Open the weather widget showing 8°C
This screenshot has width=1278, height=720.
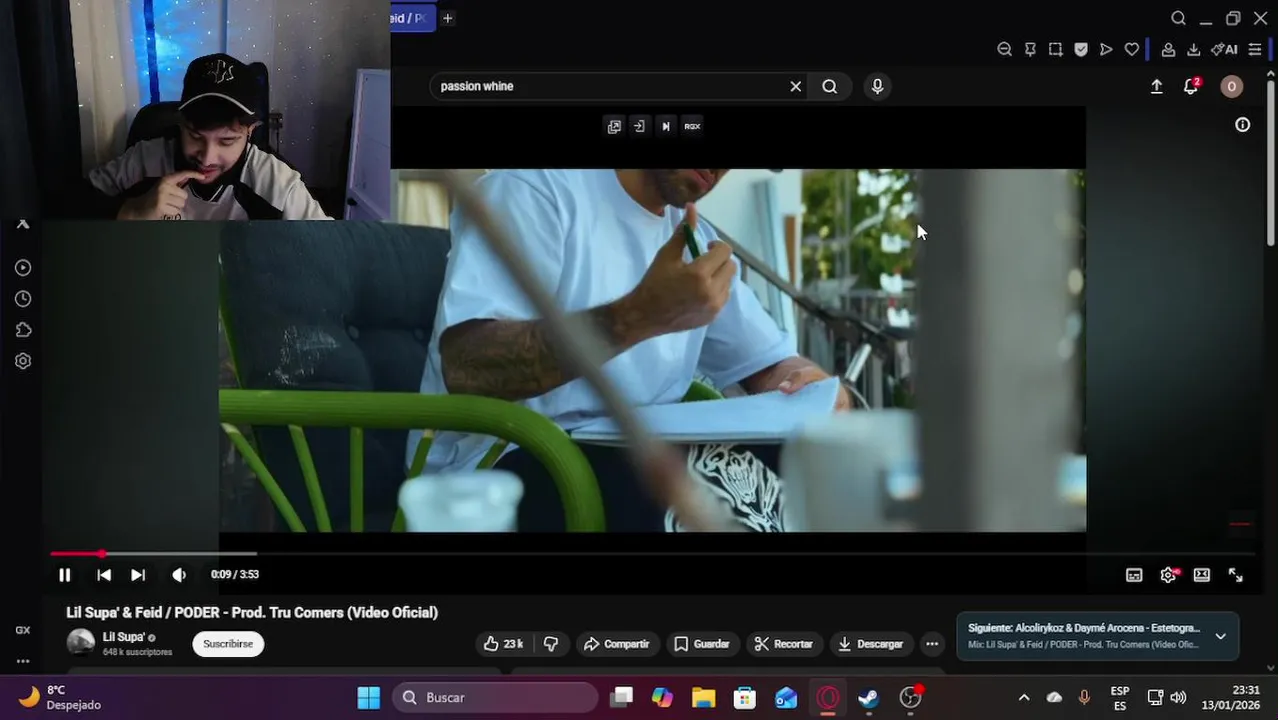tap(60, 697)
